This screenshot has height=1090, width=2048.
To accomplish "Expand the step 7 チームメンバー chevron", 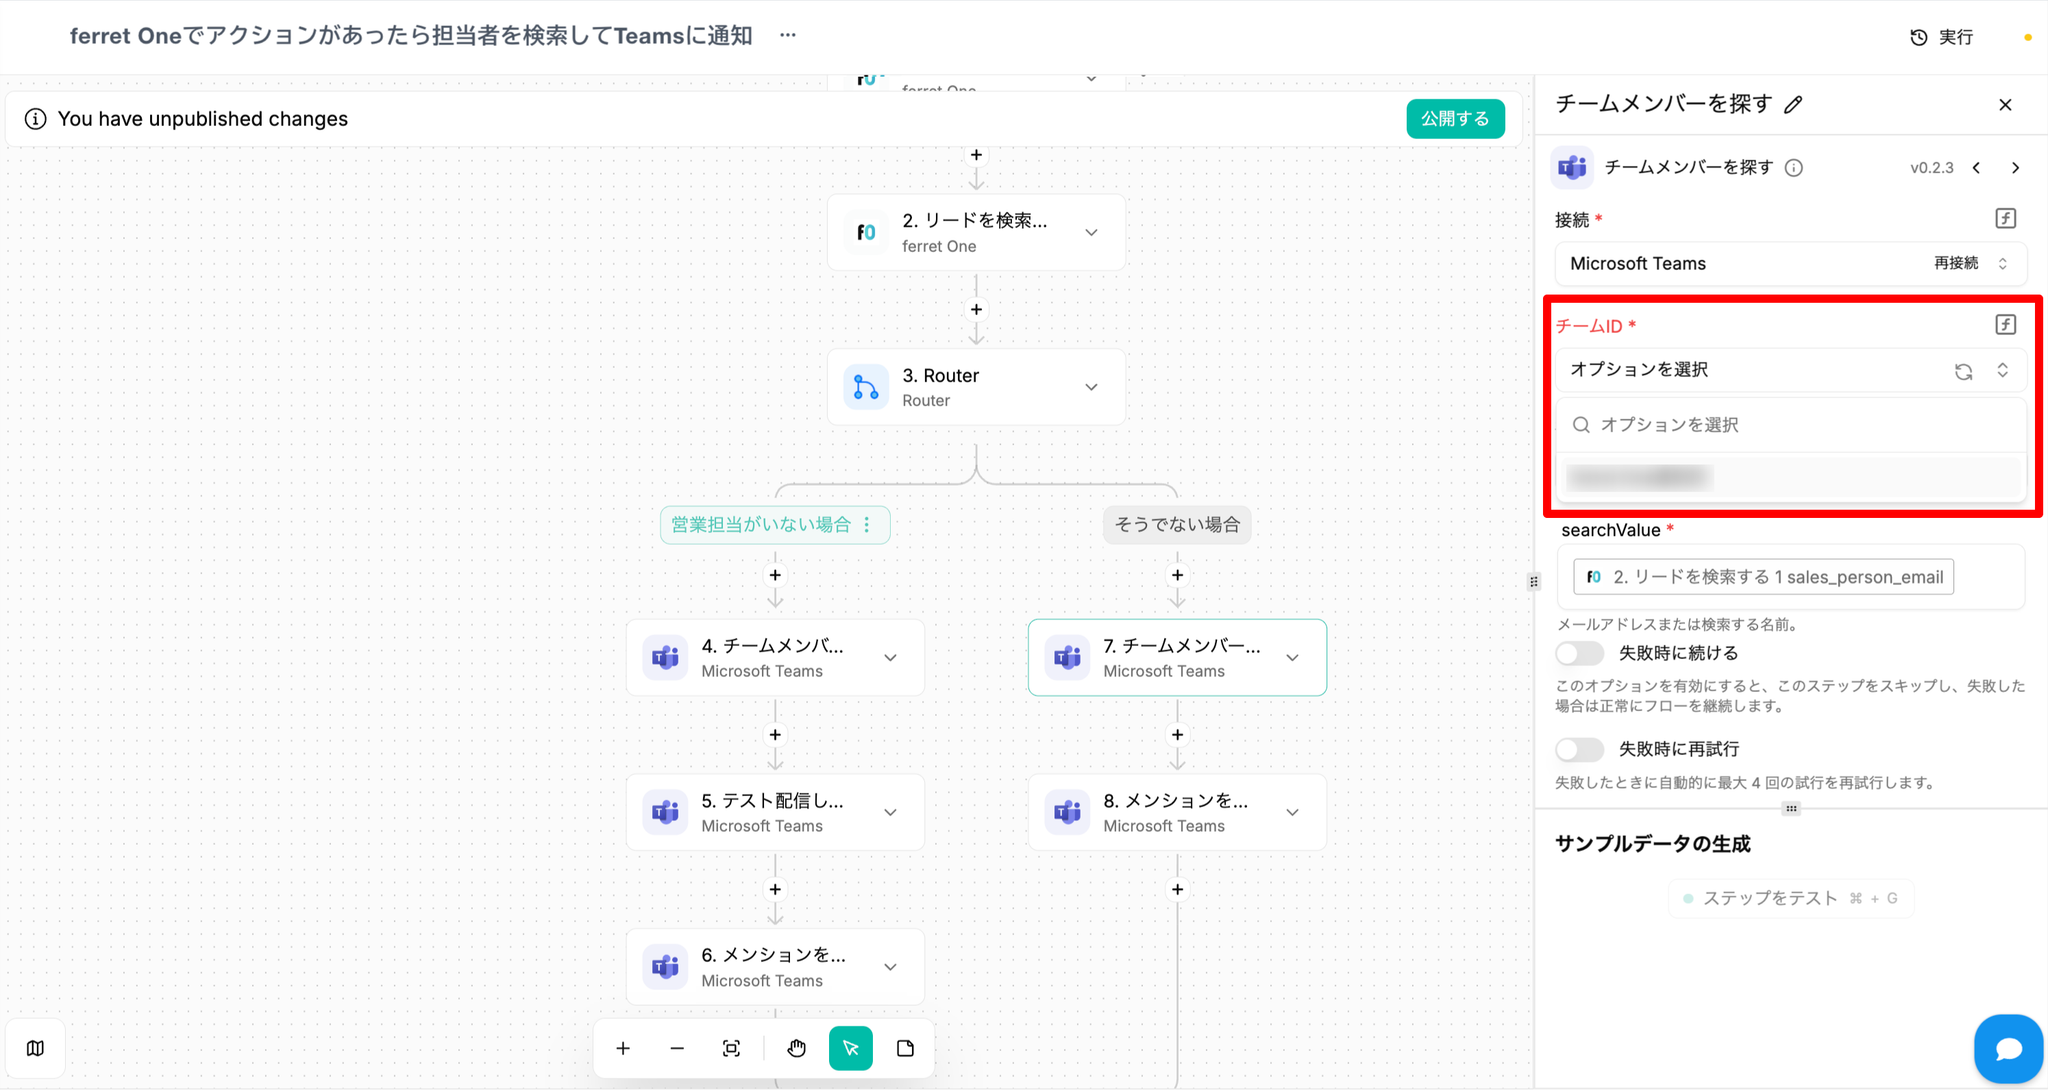I will (x=1292, y=658).
